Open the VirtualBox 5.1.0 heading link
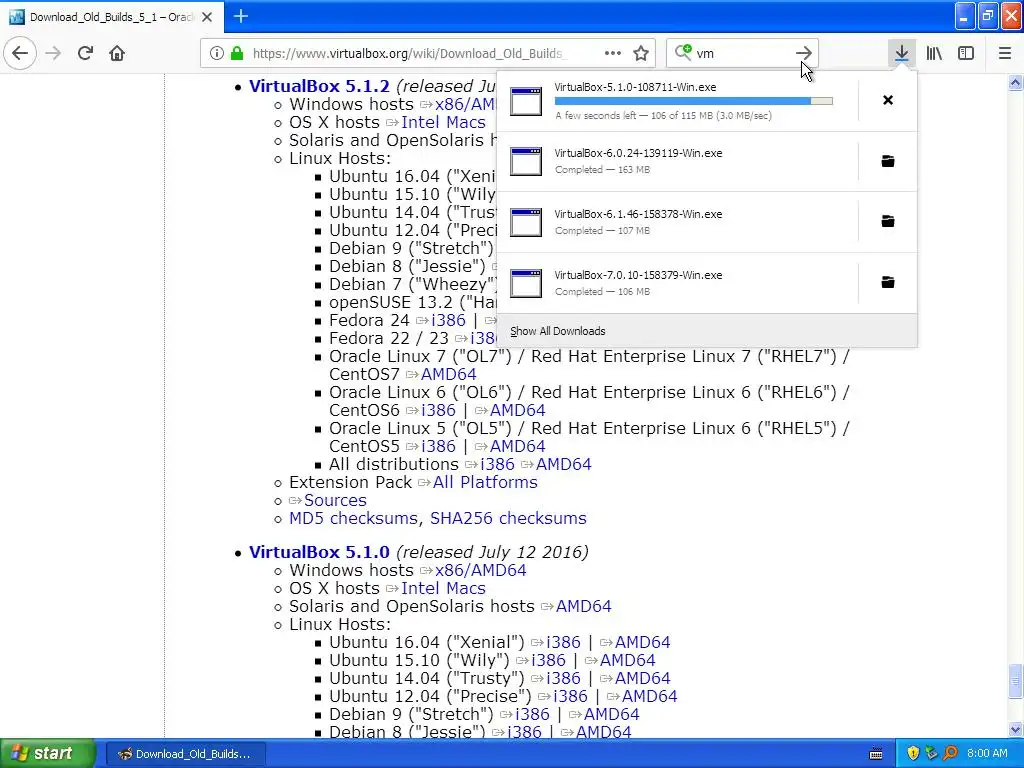The width and height of the screenshot is (1024, 768). (319, 552)
